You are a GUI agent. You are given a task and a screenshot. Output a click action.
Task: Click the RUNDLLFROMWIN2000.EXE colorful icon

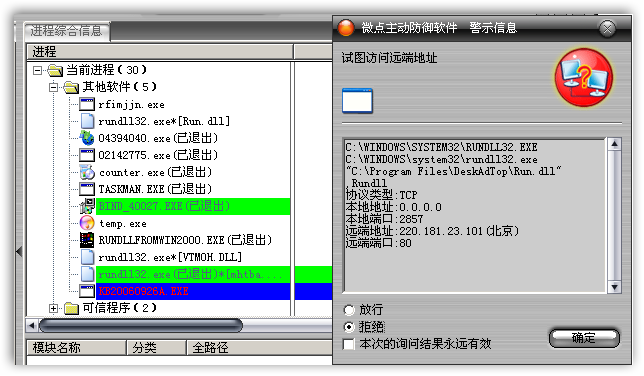pos(87,240)
